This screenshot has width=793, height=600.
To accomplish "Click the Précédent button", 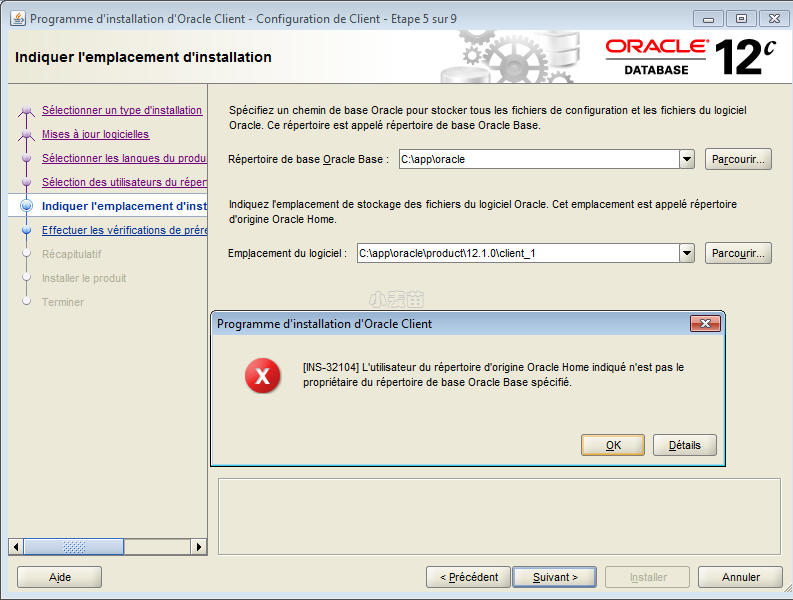I will click(468, 577).
